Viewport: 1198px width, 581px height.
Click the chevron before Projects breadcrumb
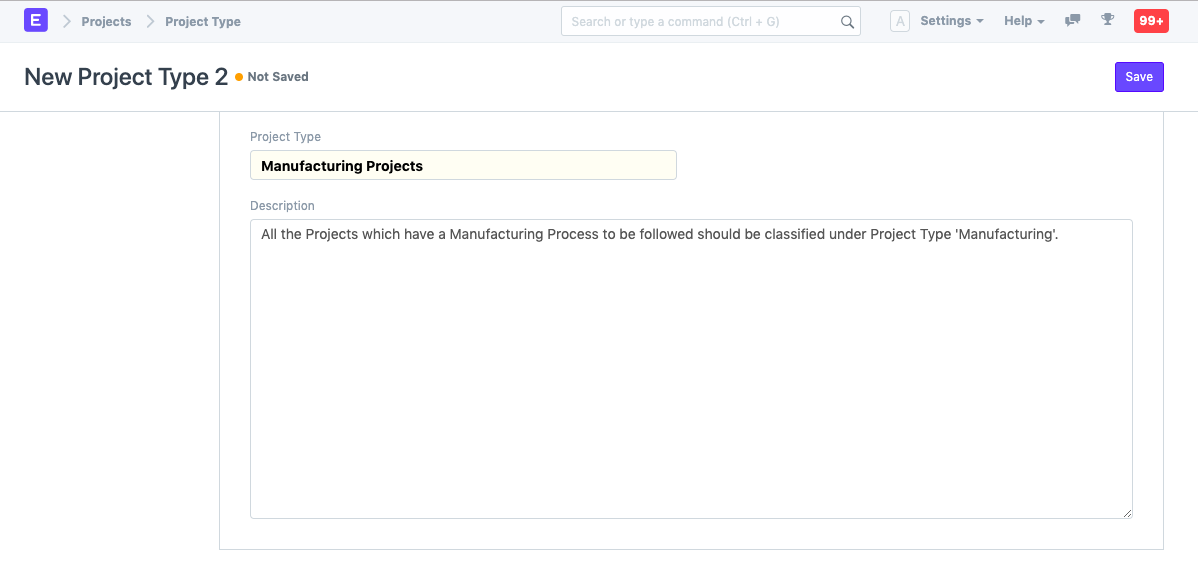coord(67,21)
